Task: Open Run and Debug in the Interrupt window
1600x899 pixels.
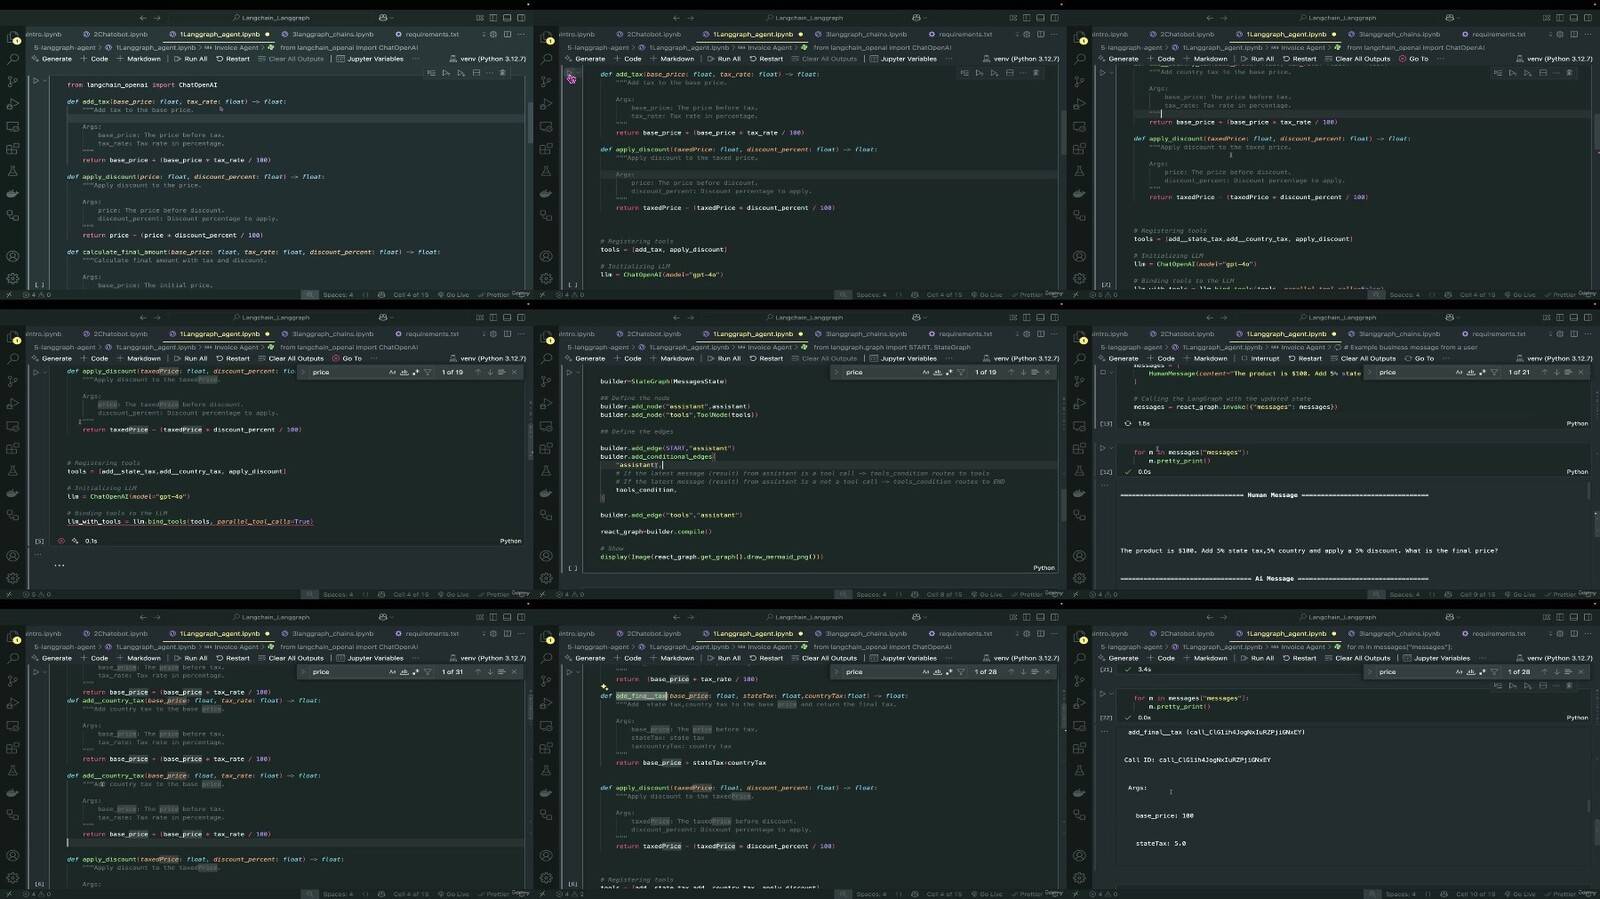Action: (x=1079, y=404)
